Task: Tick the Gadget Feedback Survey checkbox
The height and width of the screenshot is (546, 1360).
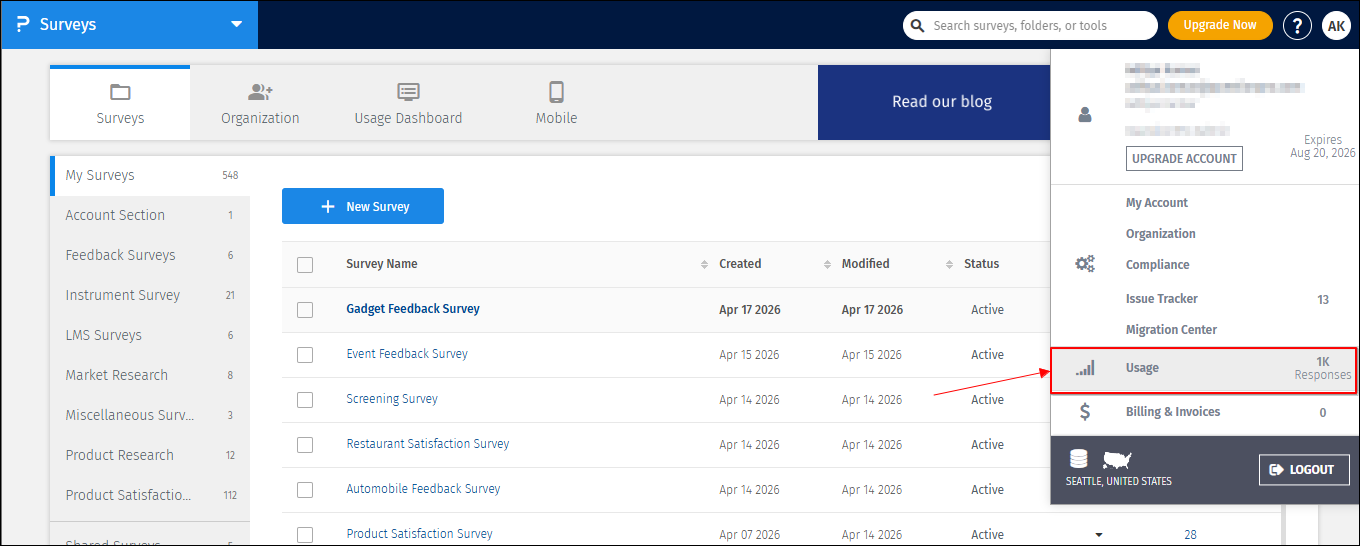Action: (x=305, y=310)
